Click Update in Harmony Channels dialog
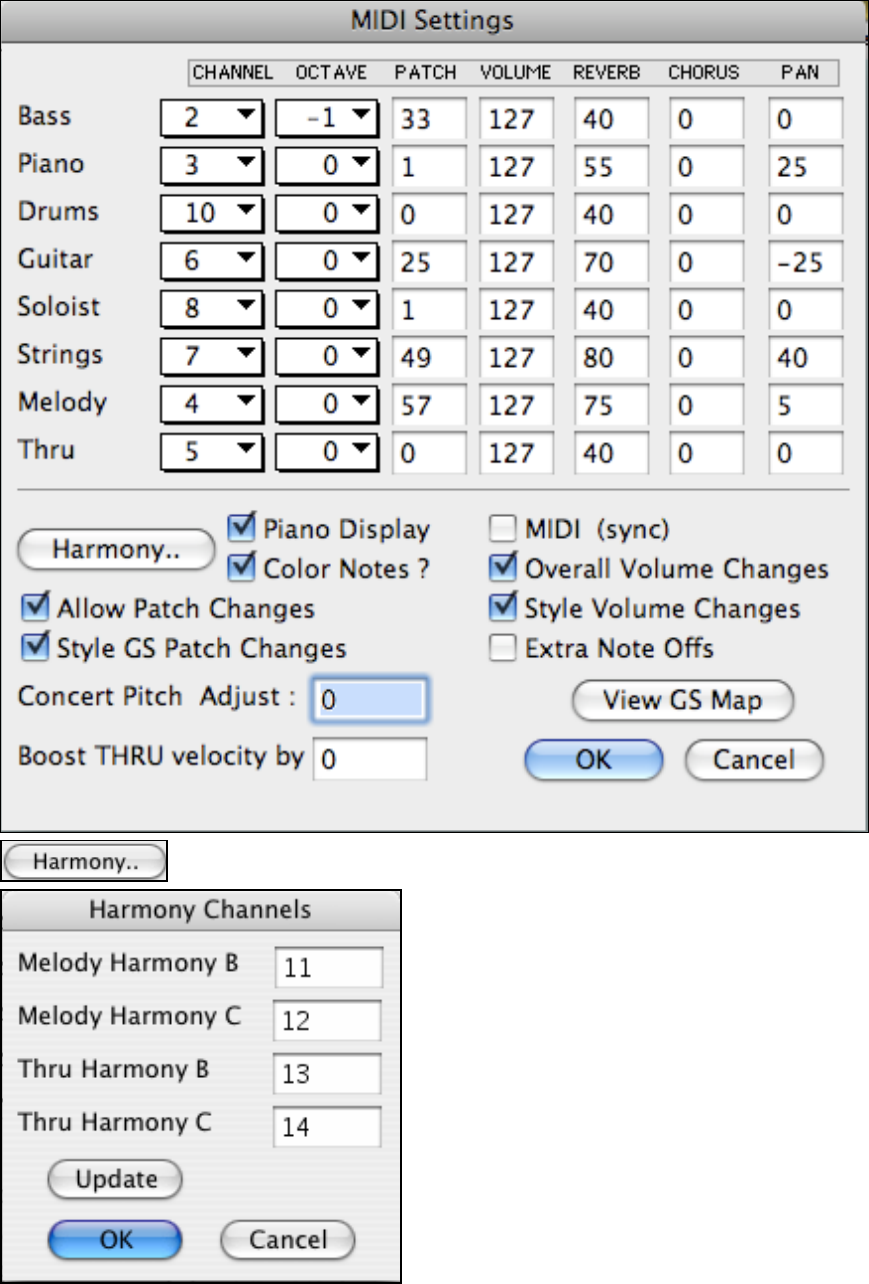 tap(116, 1179)
